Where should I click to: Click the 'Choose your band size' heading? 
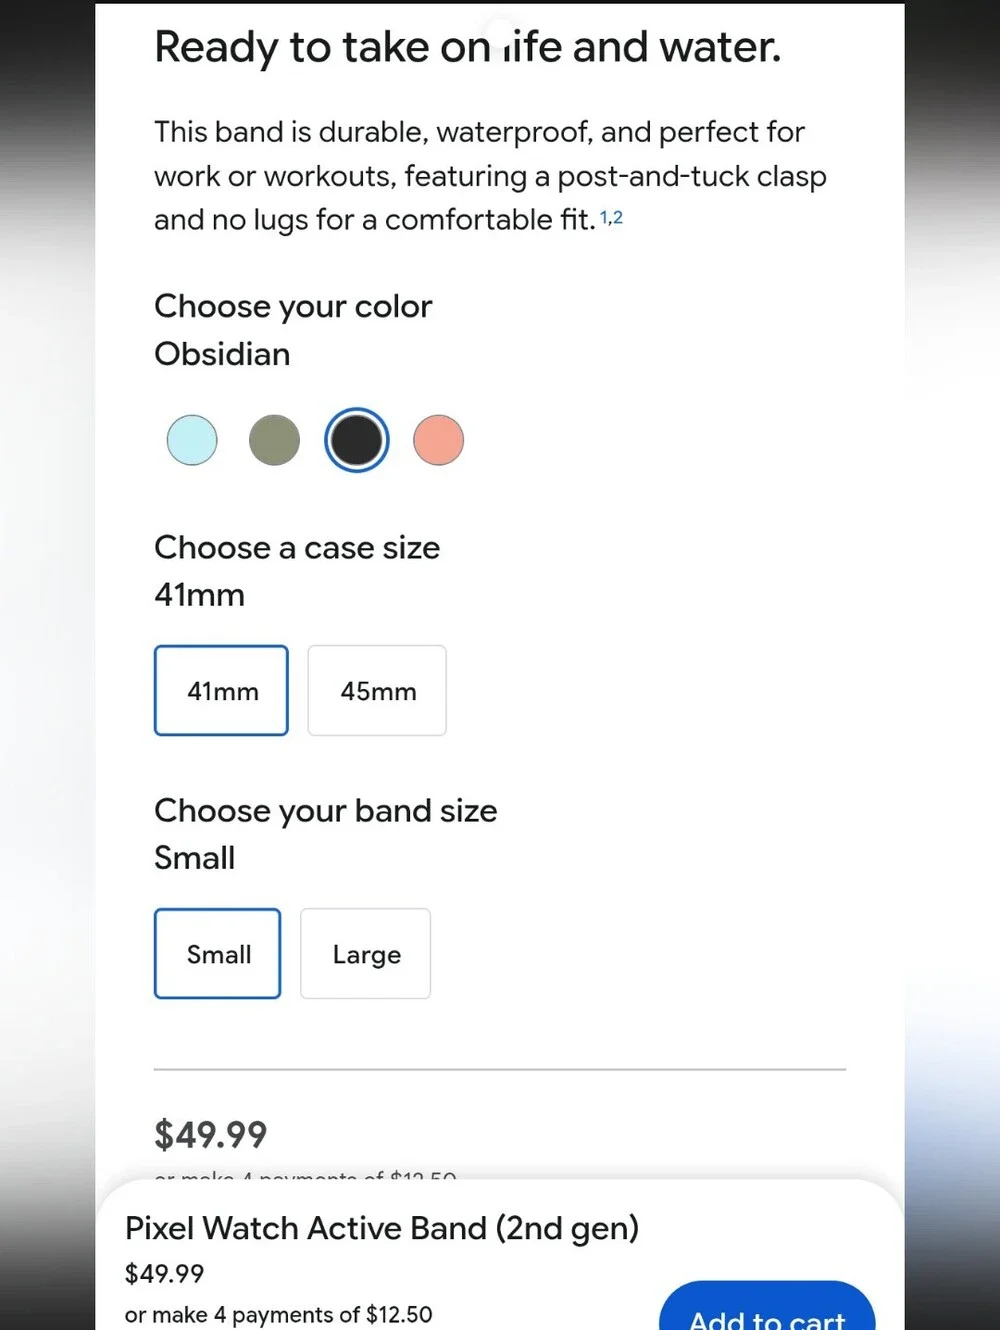pos(326,811)
